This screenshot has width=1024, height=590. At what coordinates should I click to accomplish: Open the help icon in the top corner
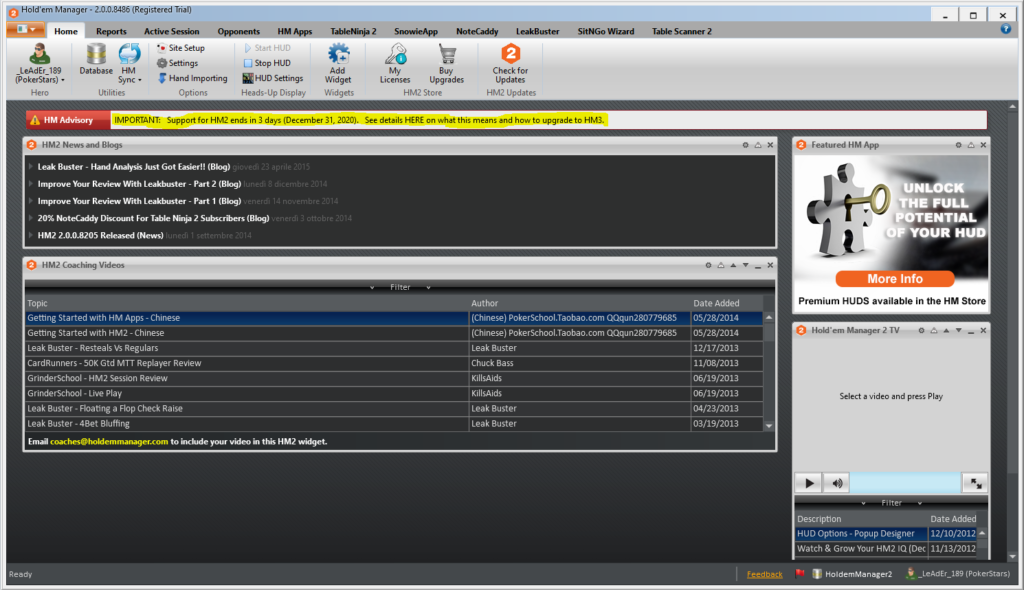point(1006,29)
